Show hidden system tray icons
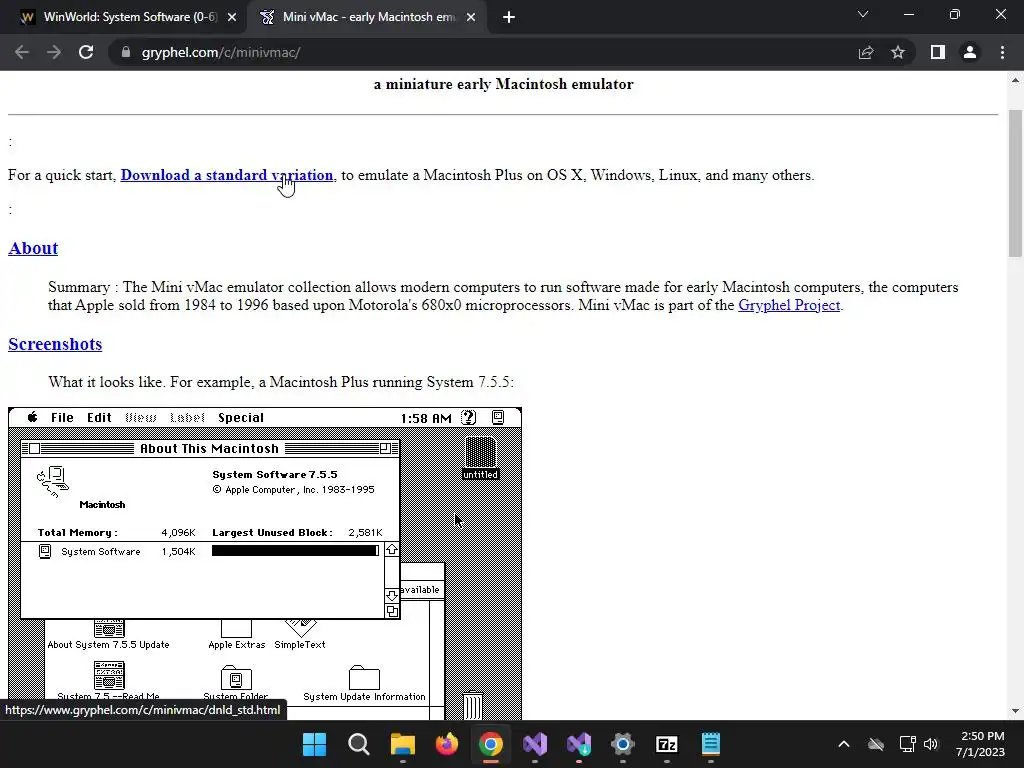This screenshot has width=1024, height=768. click(844, 744)
